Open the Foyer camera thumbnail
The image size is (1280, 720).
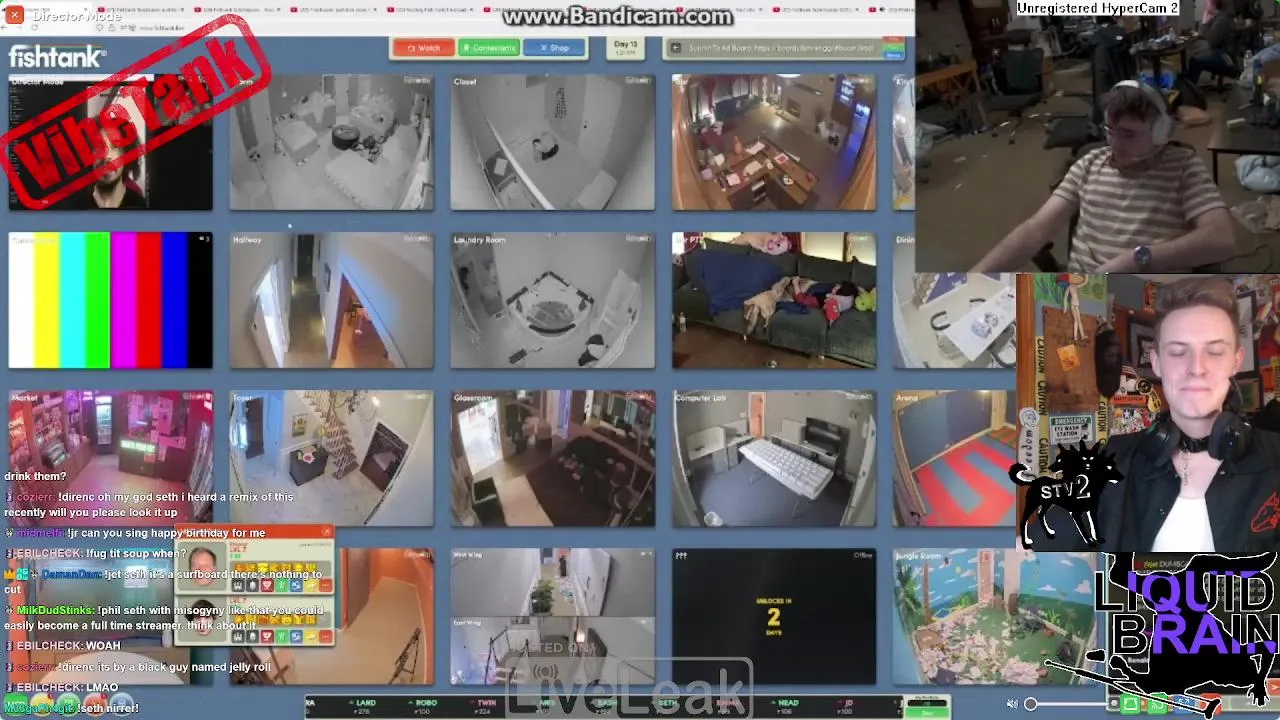pyautogui.click(x=331, y=458)
